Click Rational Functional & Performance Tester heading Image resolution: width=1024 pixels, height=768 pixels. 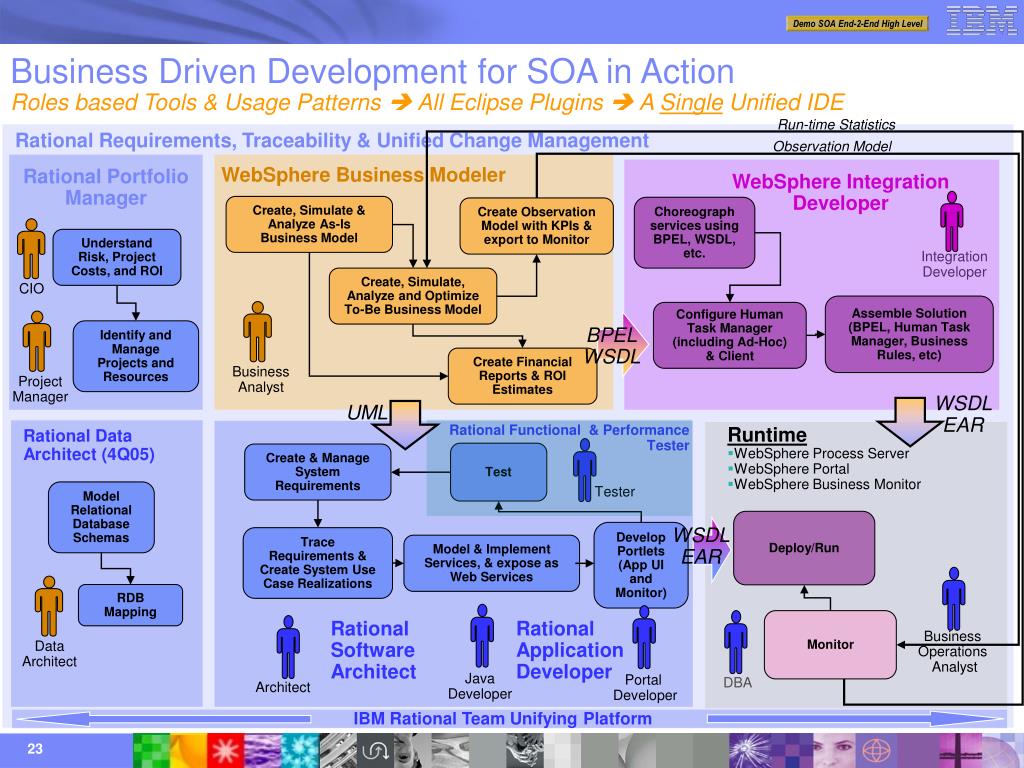tap(569, 438)
